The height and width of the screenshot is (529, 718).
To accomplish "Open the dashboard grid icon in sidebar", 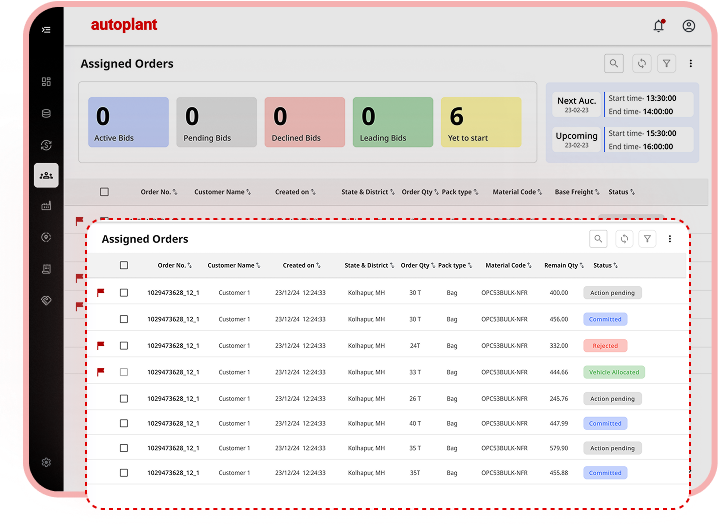I will [46, 82].
